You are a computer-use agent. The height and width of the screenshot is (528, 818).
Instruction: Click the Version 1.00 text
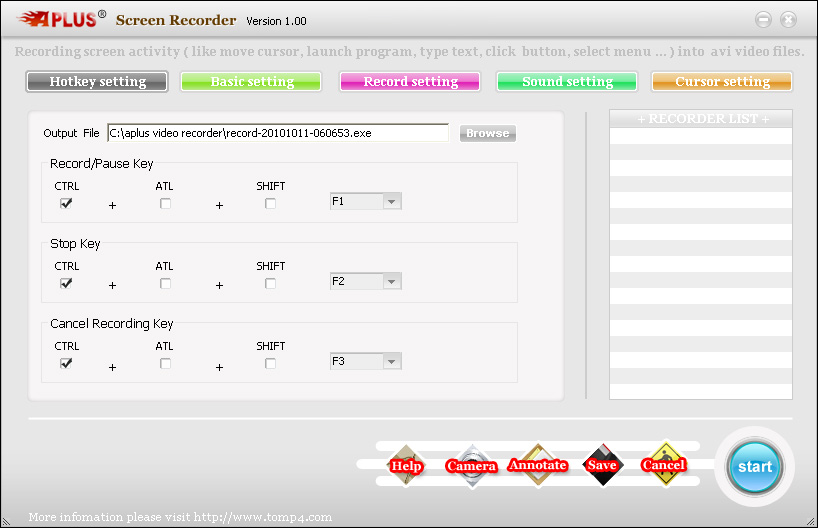point(276,21)
